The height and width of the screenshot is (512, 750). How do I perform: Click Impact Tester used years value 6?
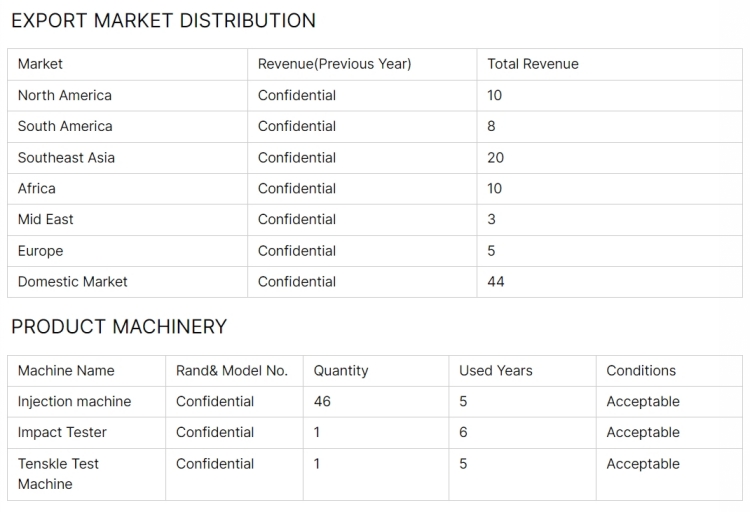point(463,432)
